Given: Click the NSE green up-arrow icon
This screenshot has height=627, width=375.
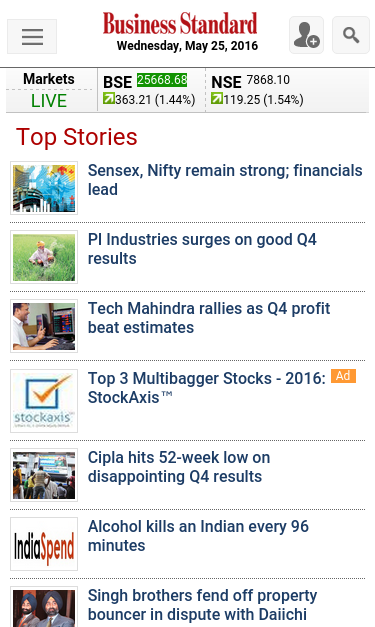Looking at the screenshot, I should coord(217,98).
